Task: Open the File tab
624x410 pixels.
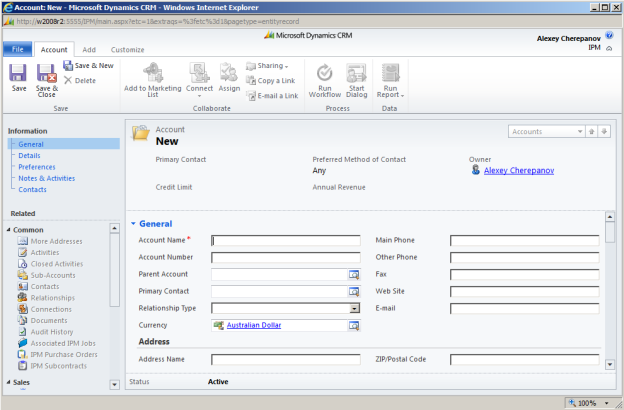Action: tap(17, 49)
